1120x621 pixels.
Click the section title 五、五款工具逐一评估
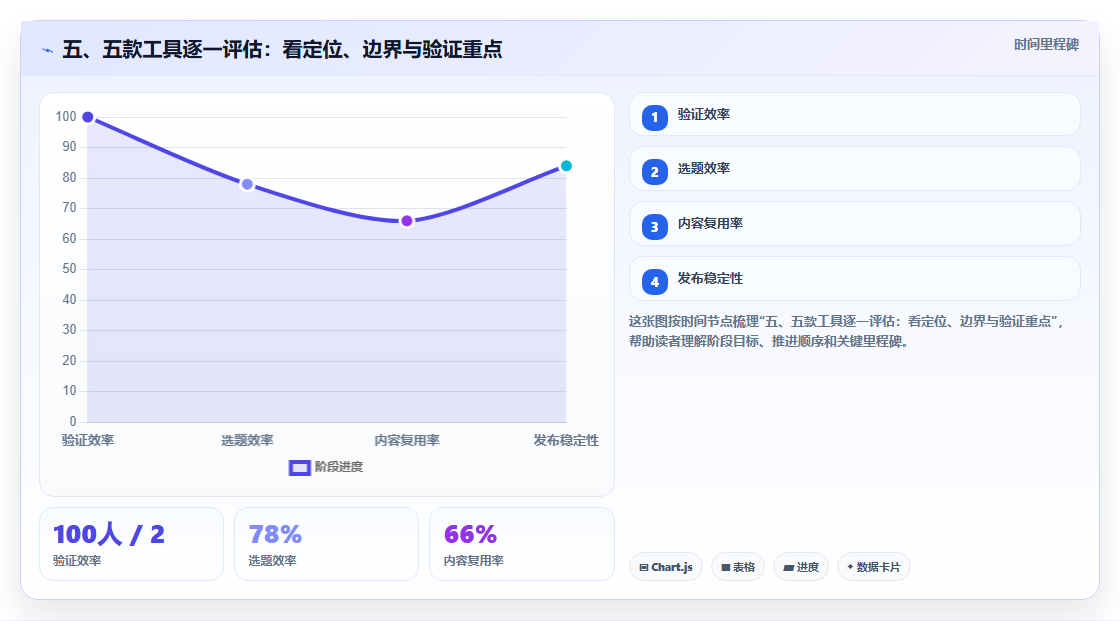[x=282, y=49]
